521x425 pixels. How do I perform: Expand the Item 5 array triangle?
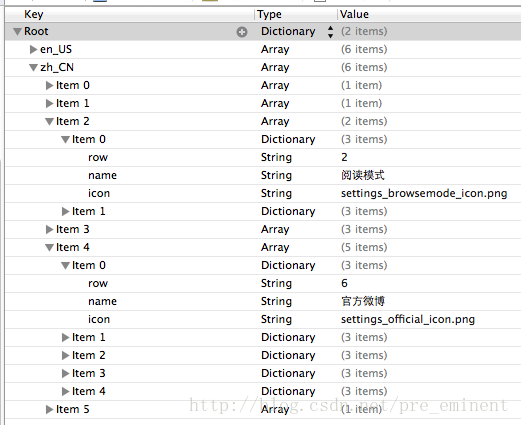click(x=49, y=409)
